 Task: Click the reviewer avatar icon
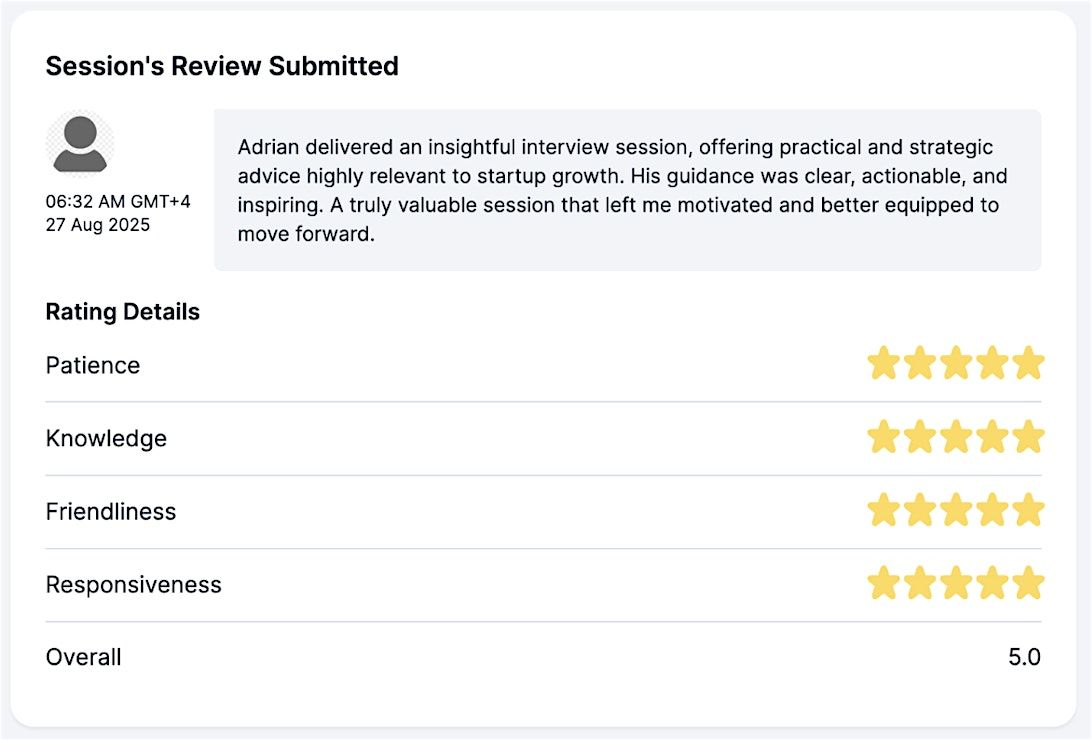[80, 144]
